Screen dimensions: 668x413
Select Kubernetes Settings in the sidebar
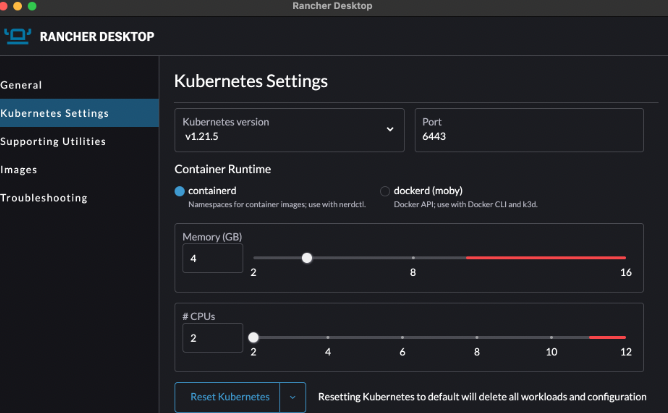point(55,113)
